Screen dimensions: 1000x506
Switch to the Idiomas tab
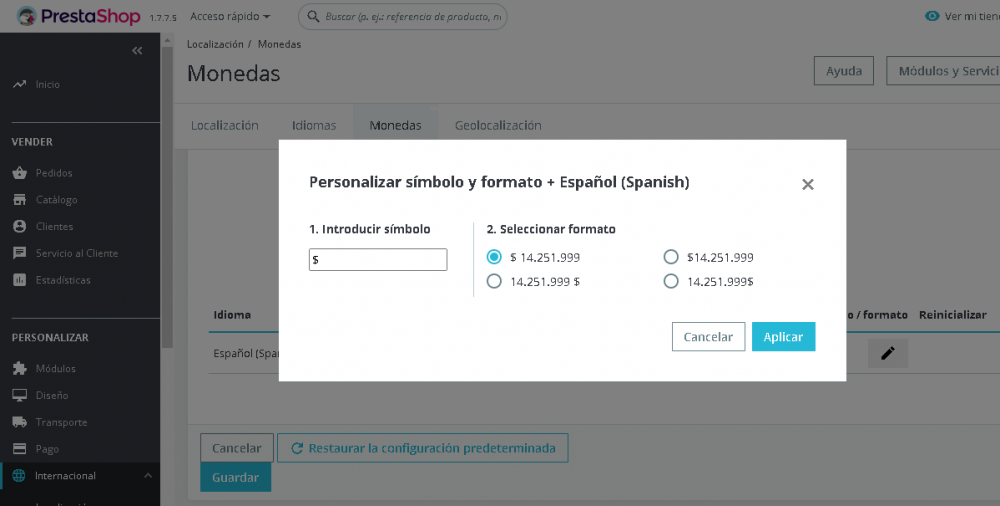click(x=314, y=126)
